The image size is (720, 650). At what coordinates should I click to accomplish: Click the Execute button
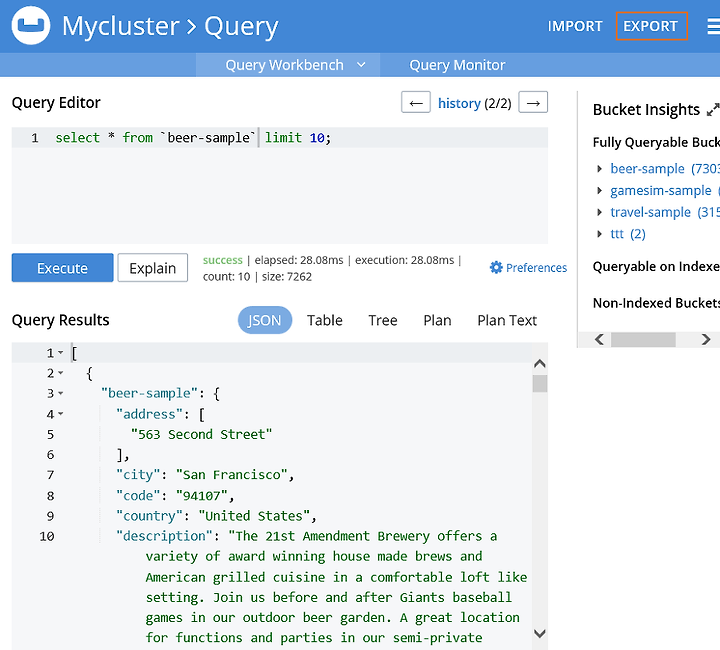(x=62, y=268)
